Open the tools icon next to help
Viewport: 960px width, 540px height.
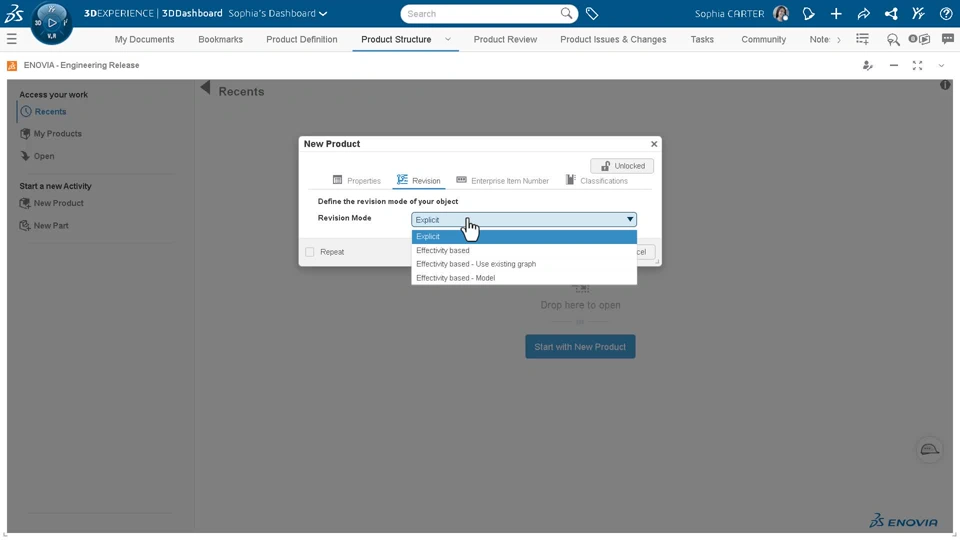coord(918,13)
